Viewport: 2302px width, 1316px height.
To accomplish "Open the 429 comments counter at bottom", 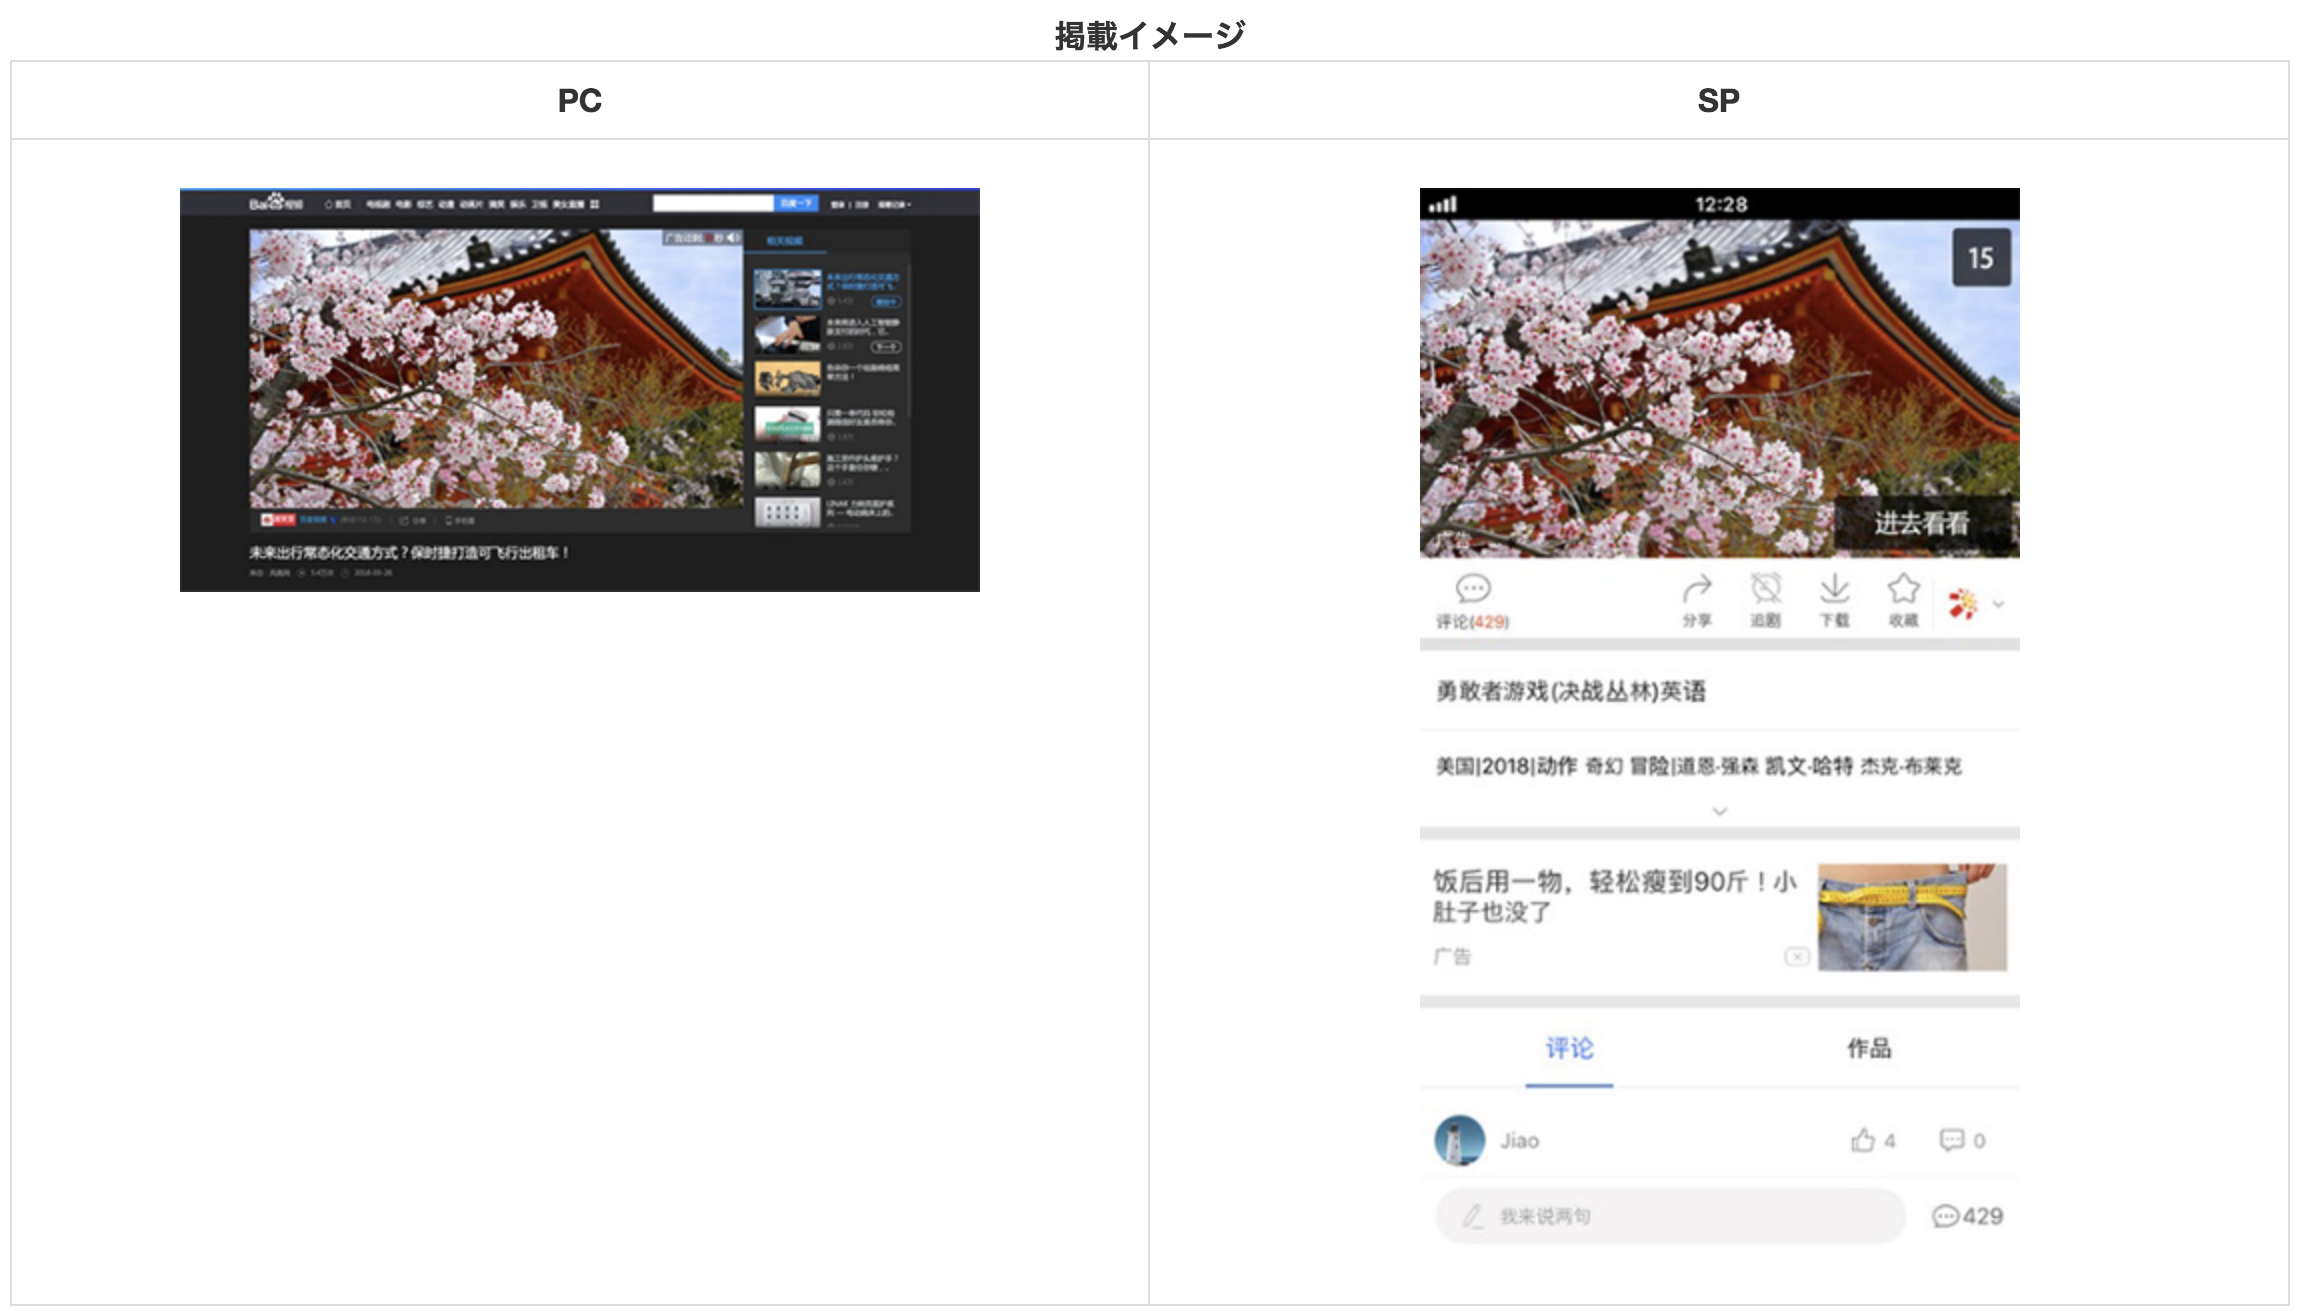I will point(1967,1216).
